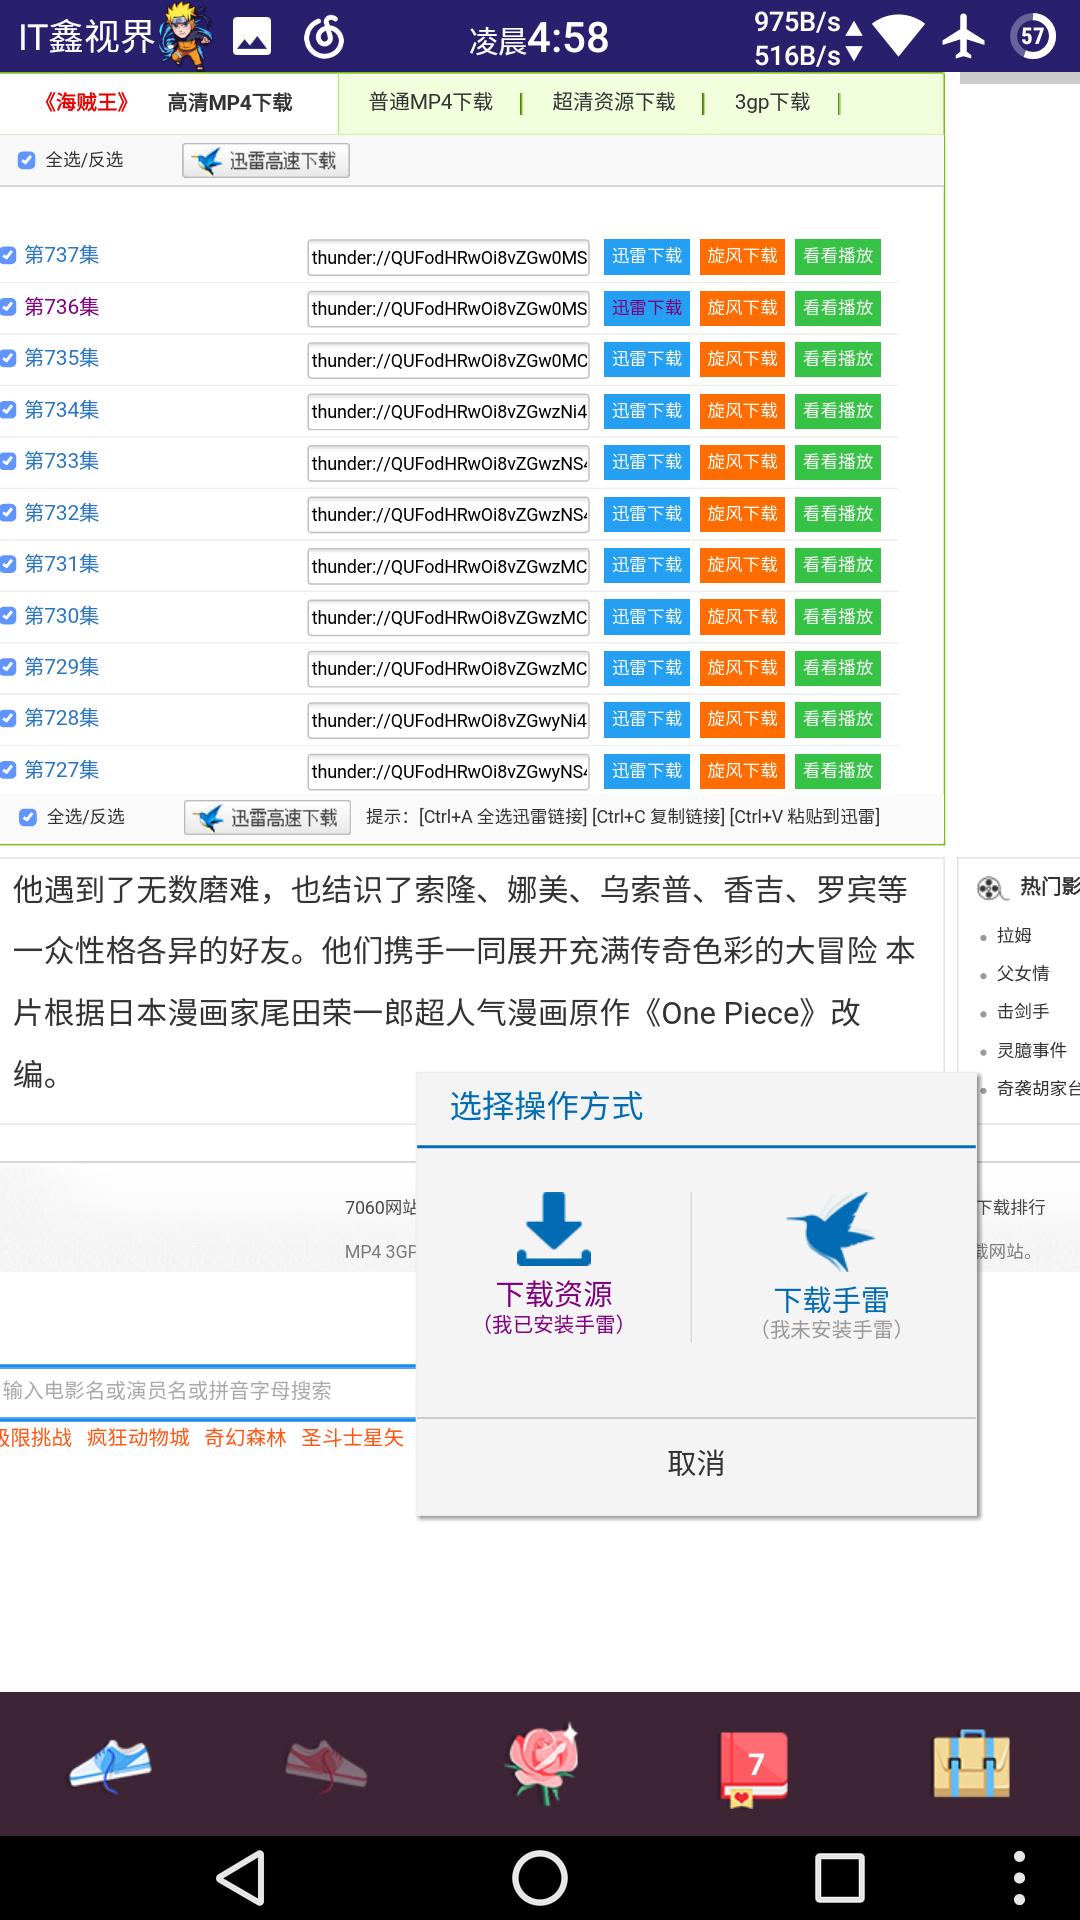Uncheck the 第734集 checkbox
Image resolution: width=1080 pixels, height=1920 pixels.
[x=8, y=410]
